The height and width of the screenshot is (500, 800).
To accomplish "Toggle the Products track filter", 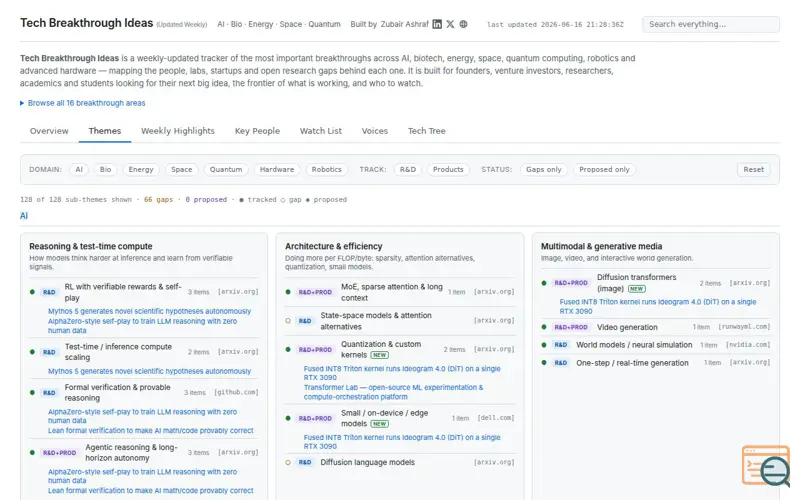I will pyautogui.click(x=448, y=169).
